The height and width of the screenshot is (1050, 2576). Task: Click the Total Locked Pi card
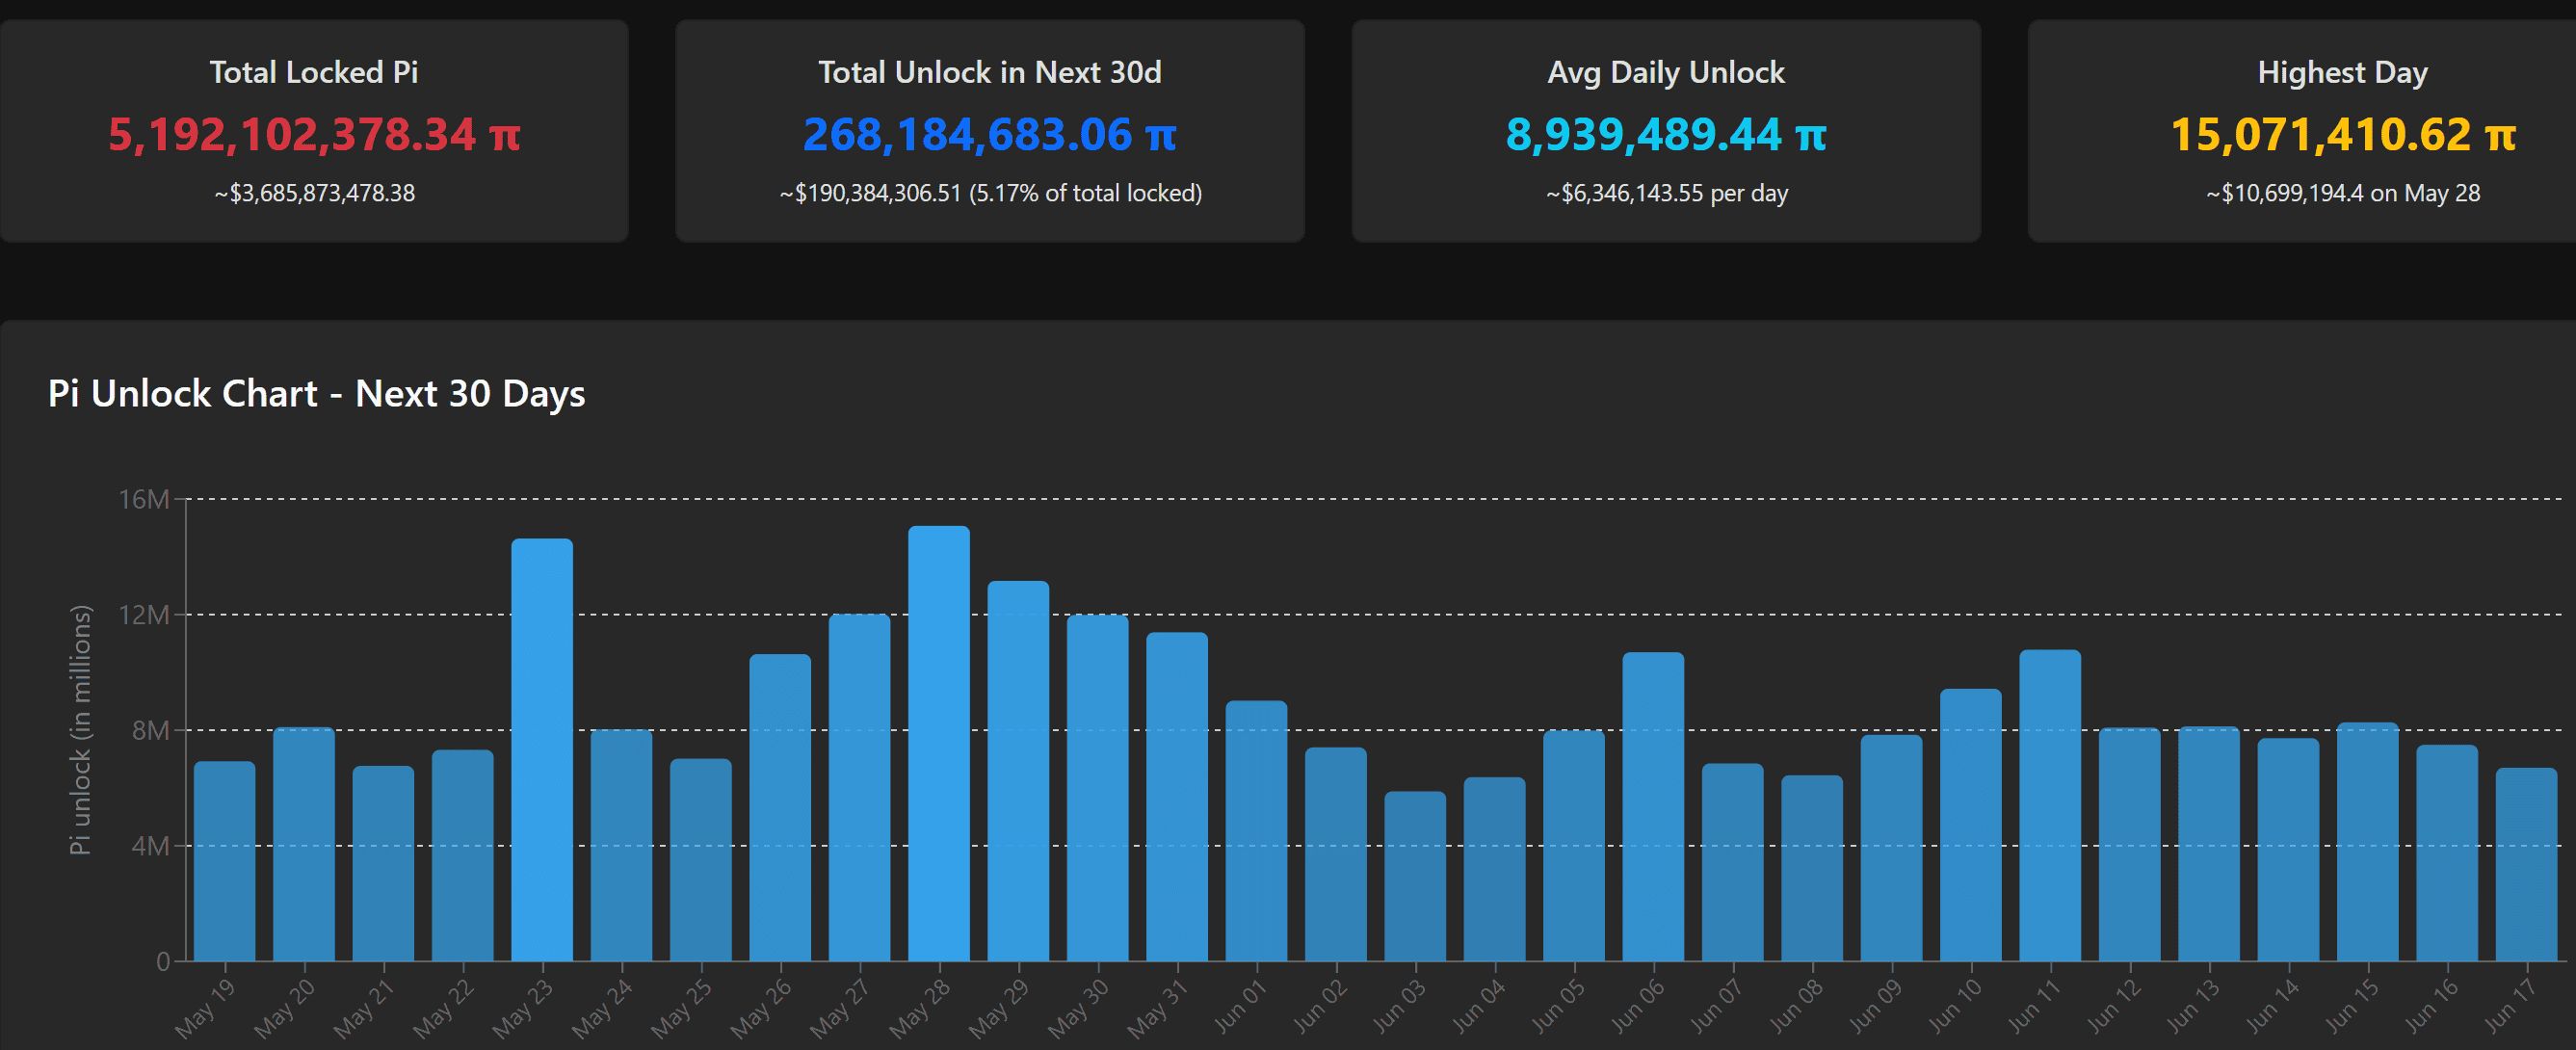(314, 131)
